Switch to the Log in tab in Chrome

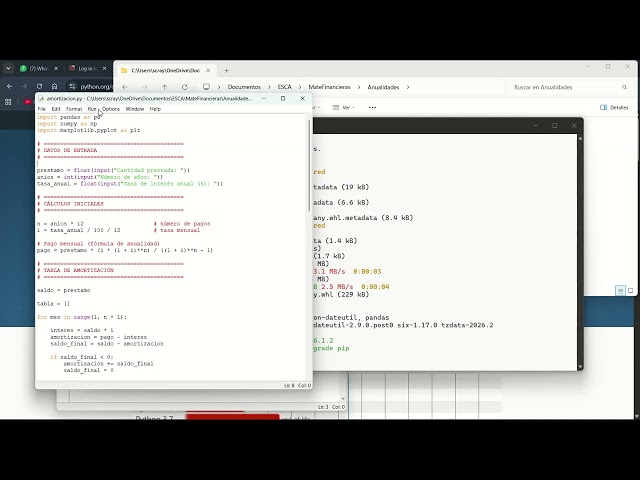(87, 69)
